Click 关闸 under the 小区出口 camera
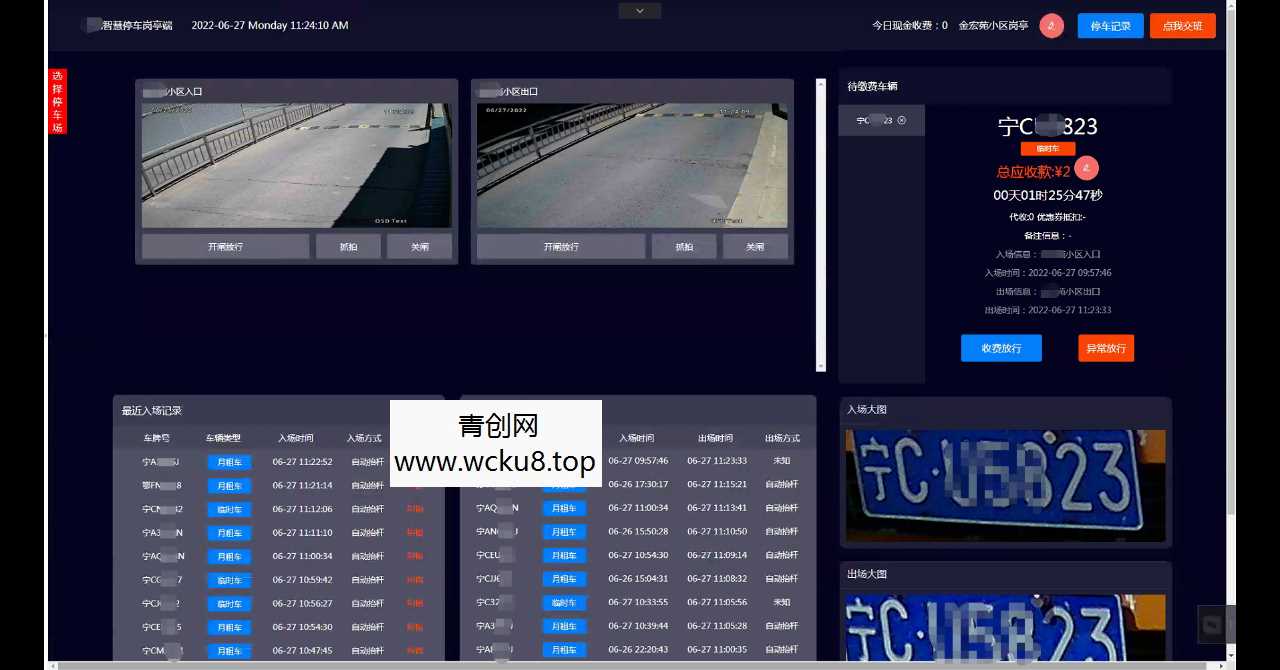Screen dimensions: 1280x670 [x=755, y=246]
